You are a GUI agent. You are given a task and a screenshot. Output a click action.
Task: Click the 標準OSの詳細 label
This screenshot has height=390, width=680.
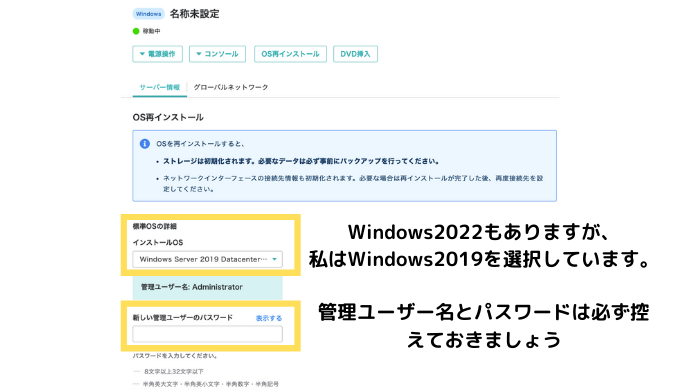154,226
